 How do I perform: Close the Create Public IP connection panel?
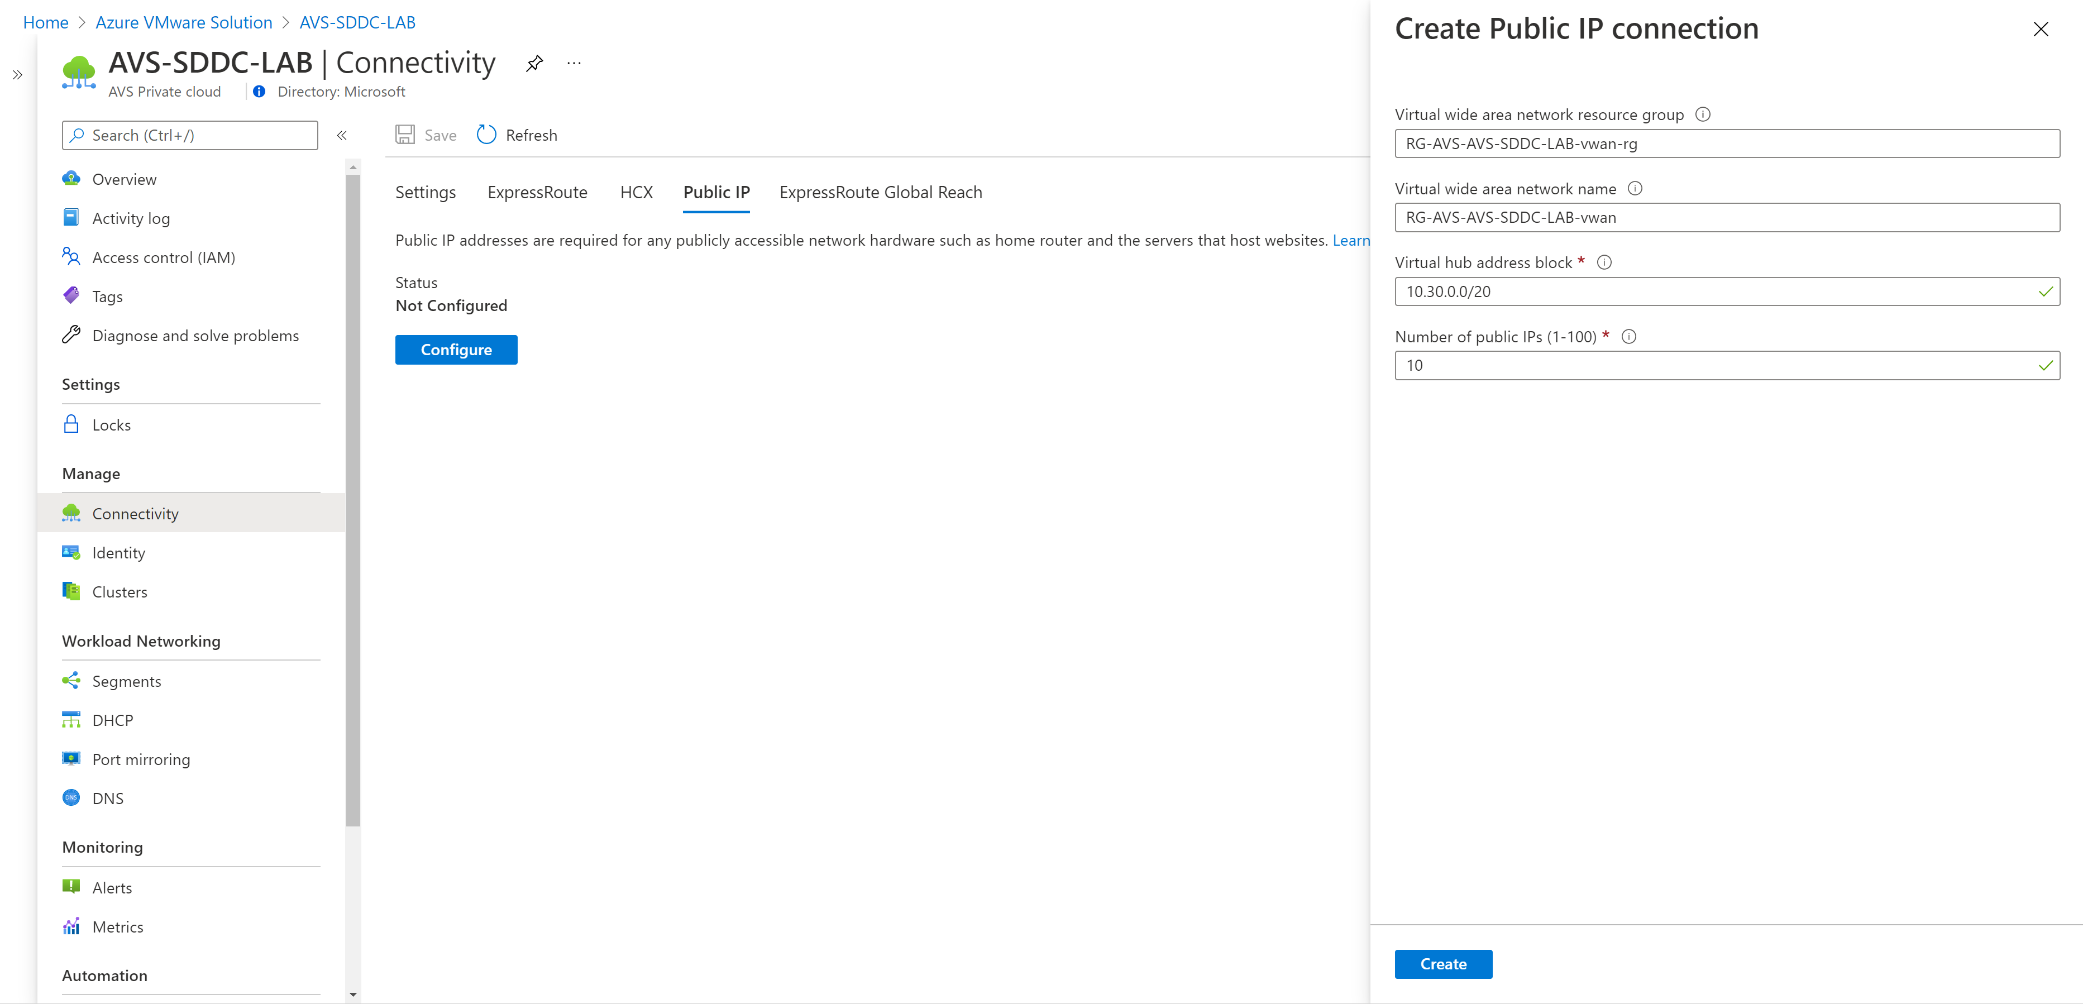coord(2041,29)
